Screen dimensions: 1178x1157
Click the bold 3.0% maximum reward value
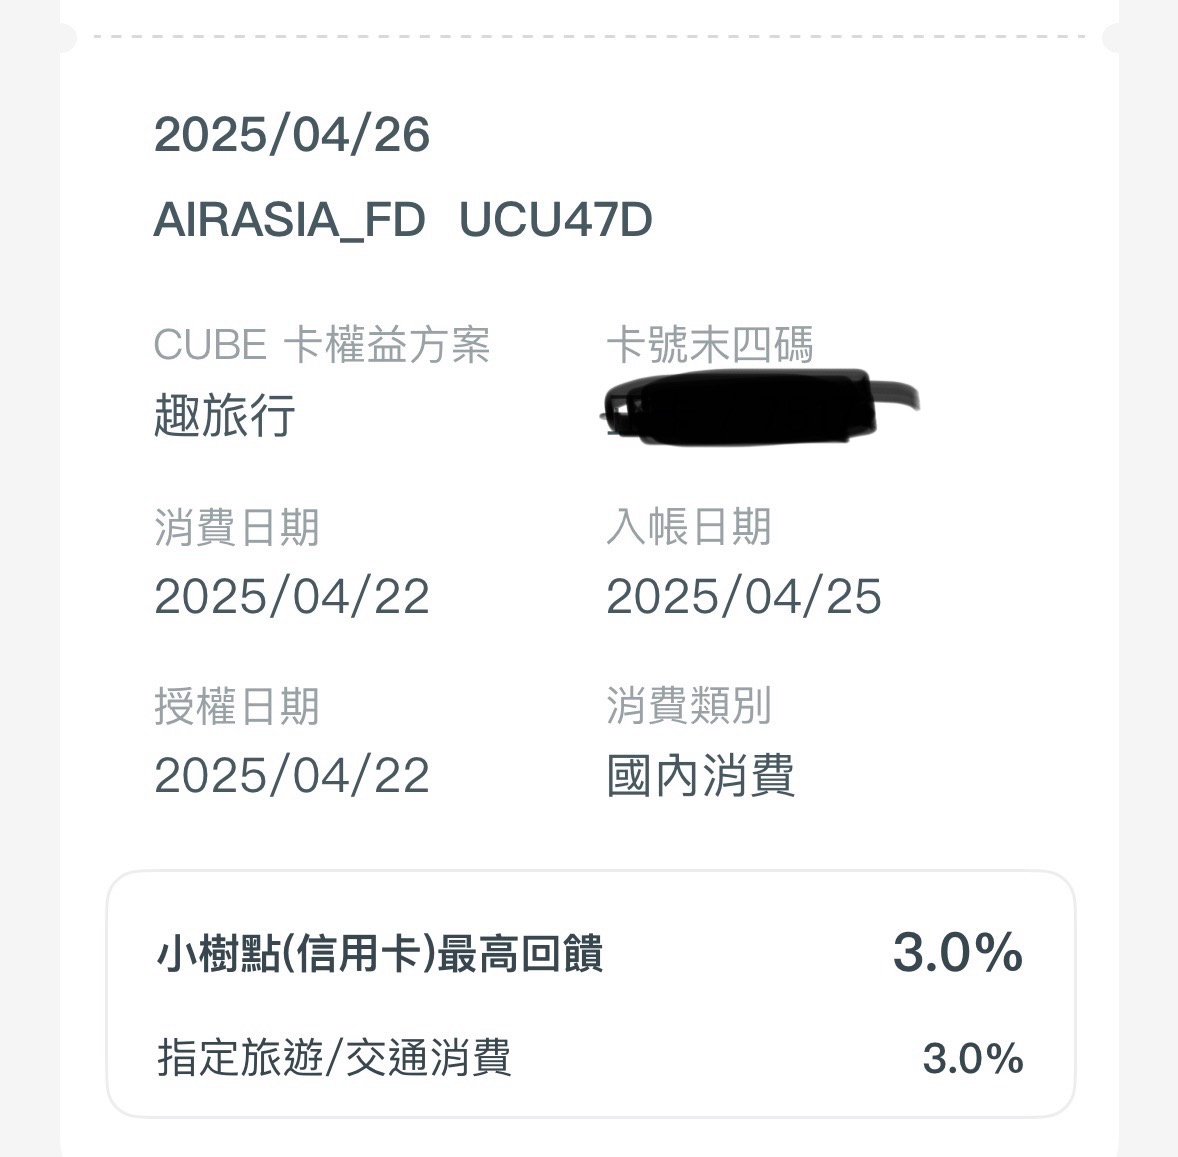click(958, 953)
